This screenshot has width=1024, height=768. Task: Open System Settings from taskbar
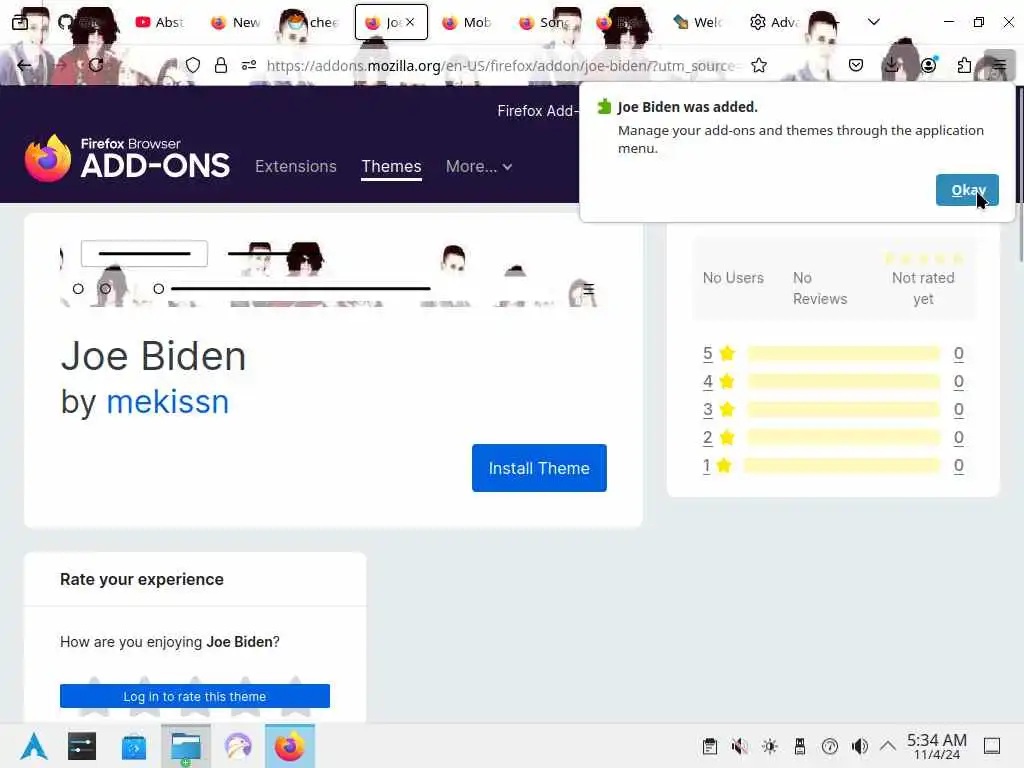[x=82, y=746]
